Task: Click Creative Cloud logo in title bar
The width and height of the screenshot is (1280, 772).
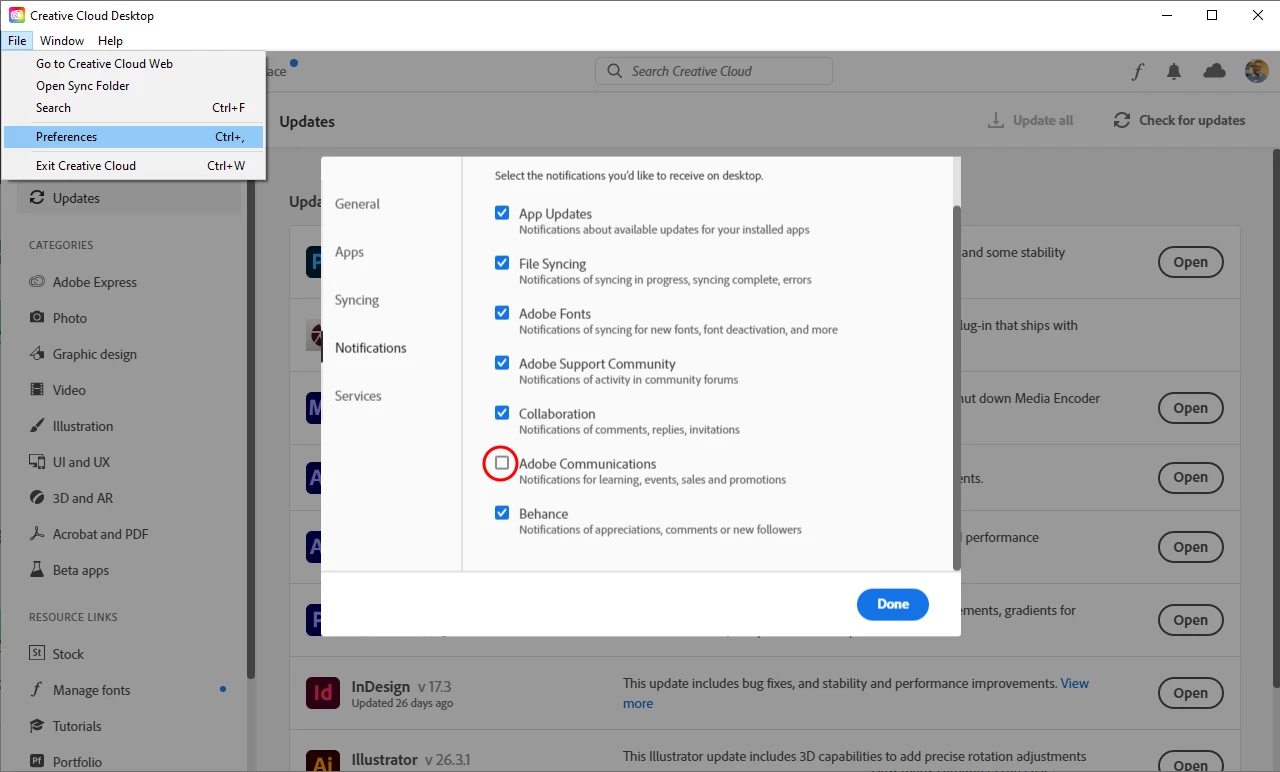Action: [x=17, y=15]
